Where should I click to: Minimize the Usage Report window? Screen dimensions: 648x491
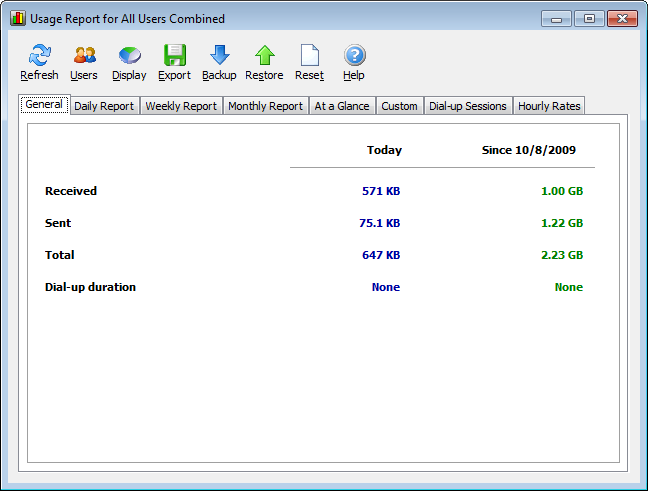556,19
